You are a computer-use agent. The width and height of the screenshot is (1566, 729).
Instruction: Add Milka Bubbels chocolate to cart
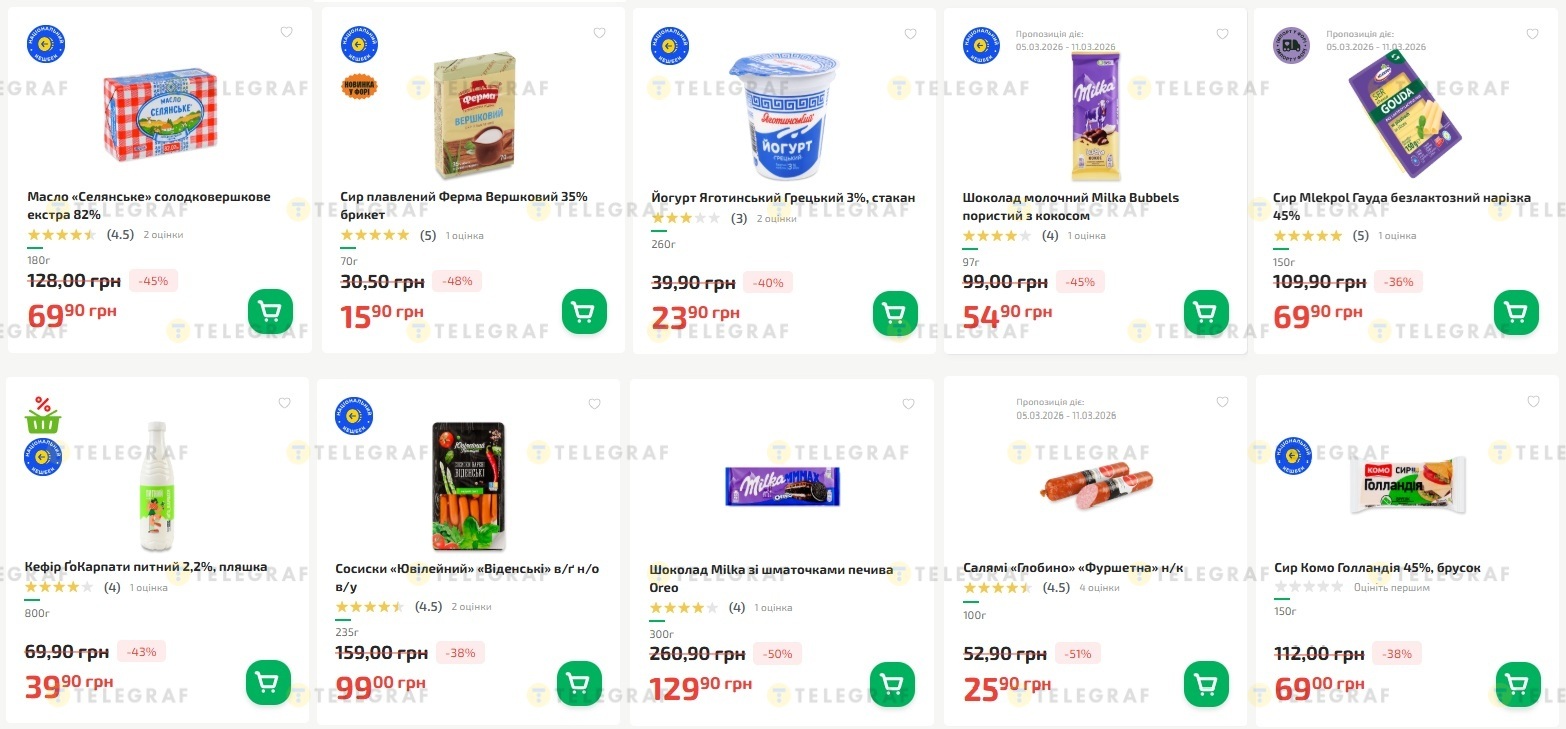1206,312
